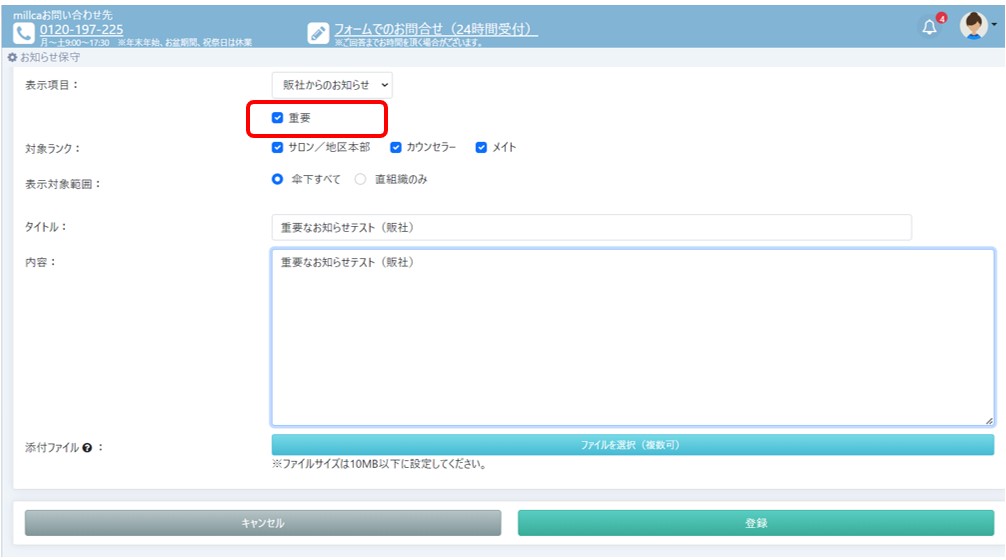Open フォームでのお問合せ link
Screen dimensions: 1006x560
[x=435, y=30]
